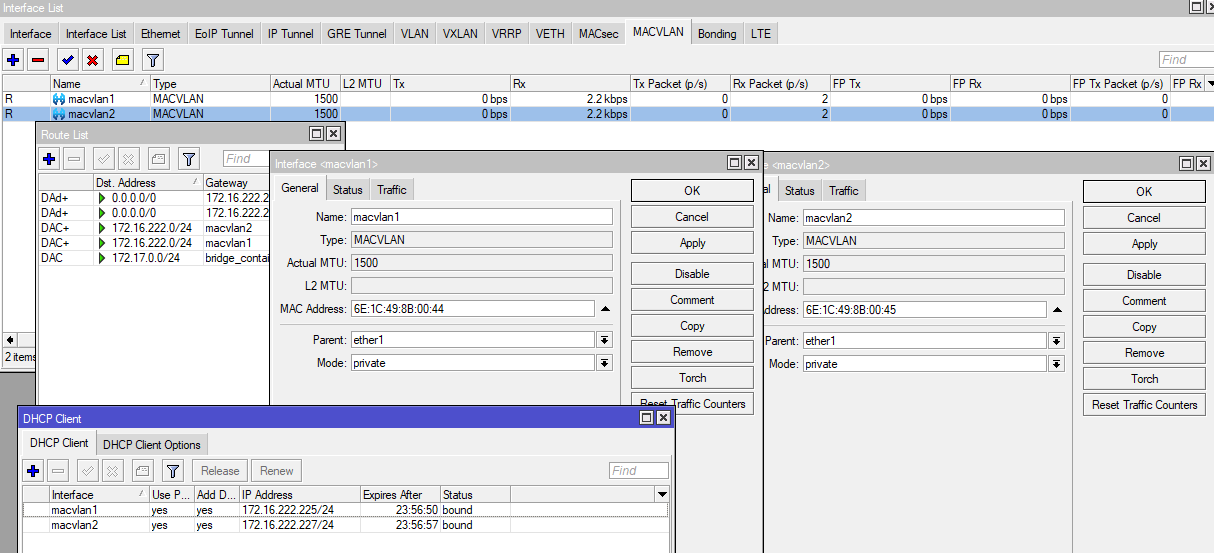Add new interface in Interface List toolbar
This screenshot has width=1214, height=553.
coord(13,60)
